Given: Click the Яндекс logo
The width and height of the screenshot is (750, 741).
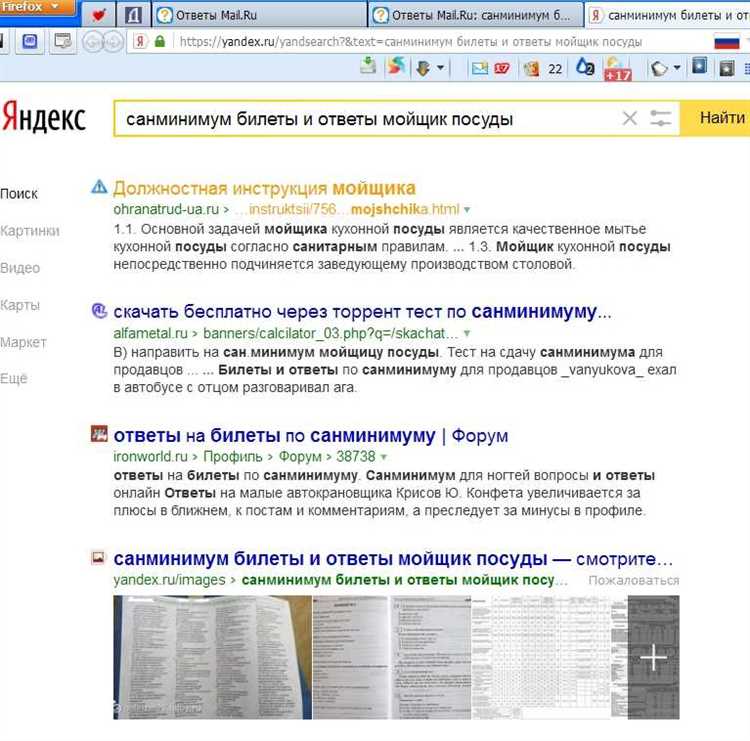Looking at the screenshot, I should click(44, 117).
